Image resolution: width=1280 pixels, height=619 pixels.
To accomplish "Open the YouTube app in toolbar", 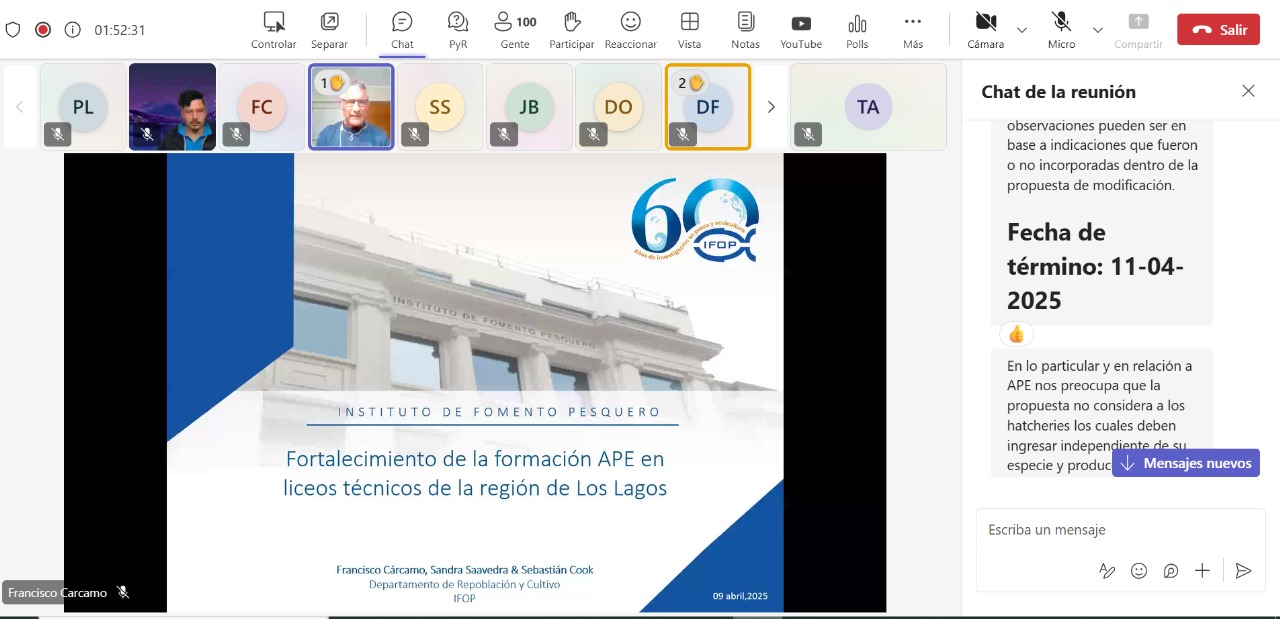I will click(801, 30).
